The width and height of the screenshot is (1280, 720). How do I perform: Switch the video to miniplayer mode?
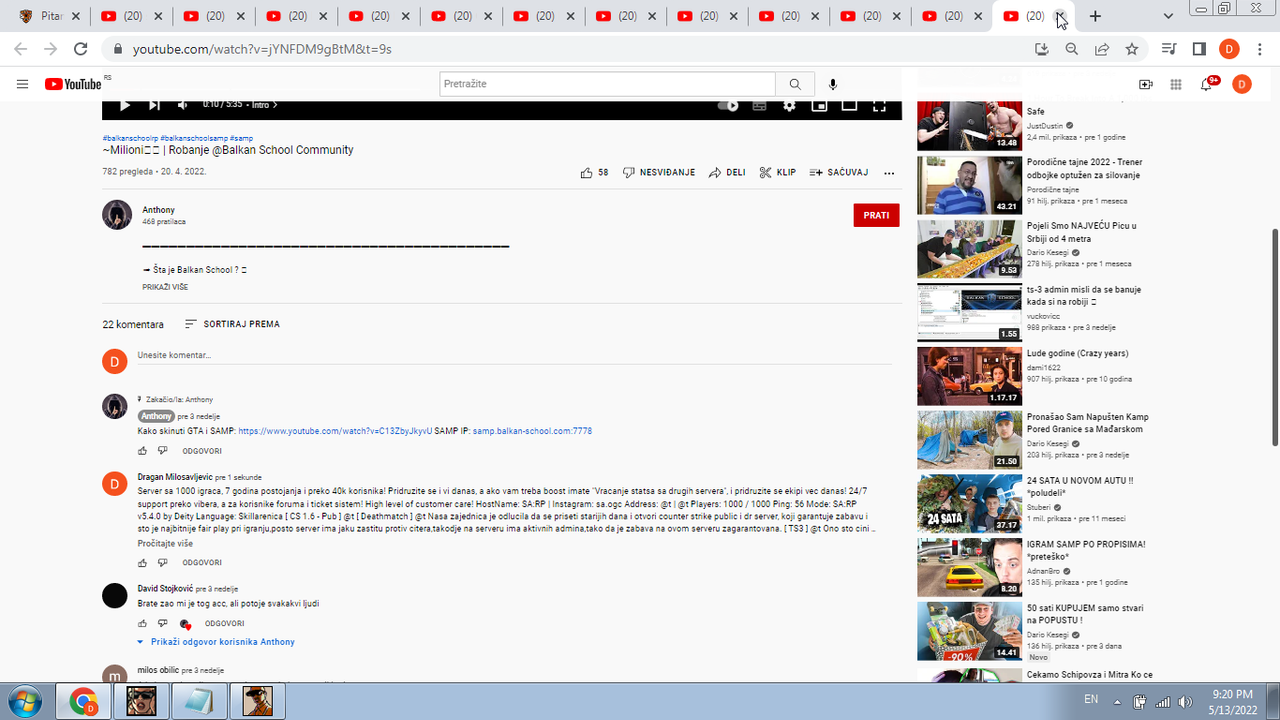(819, 105)
